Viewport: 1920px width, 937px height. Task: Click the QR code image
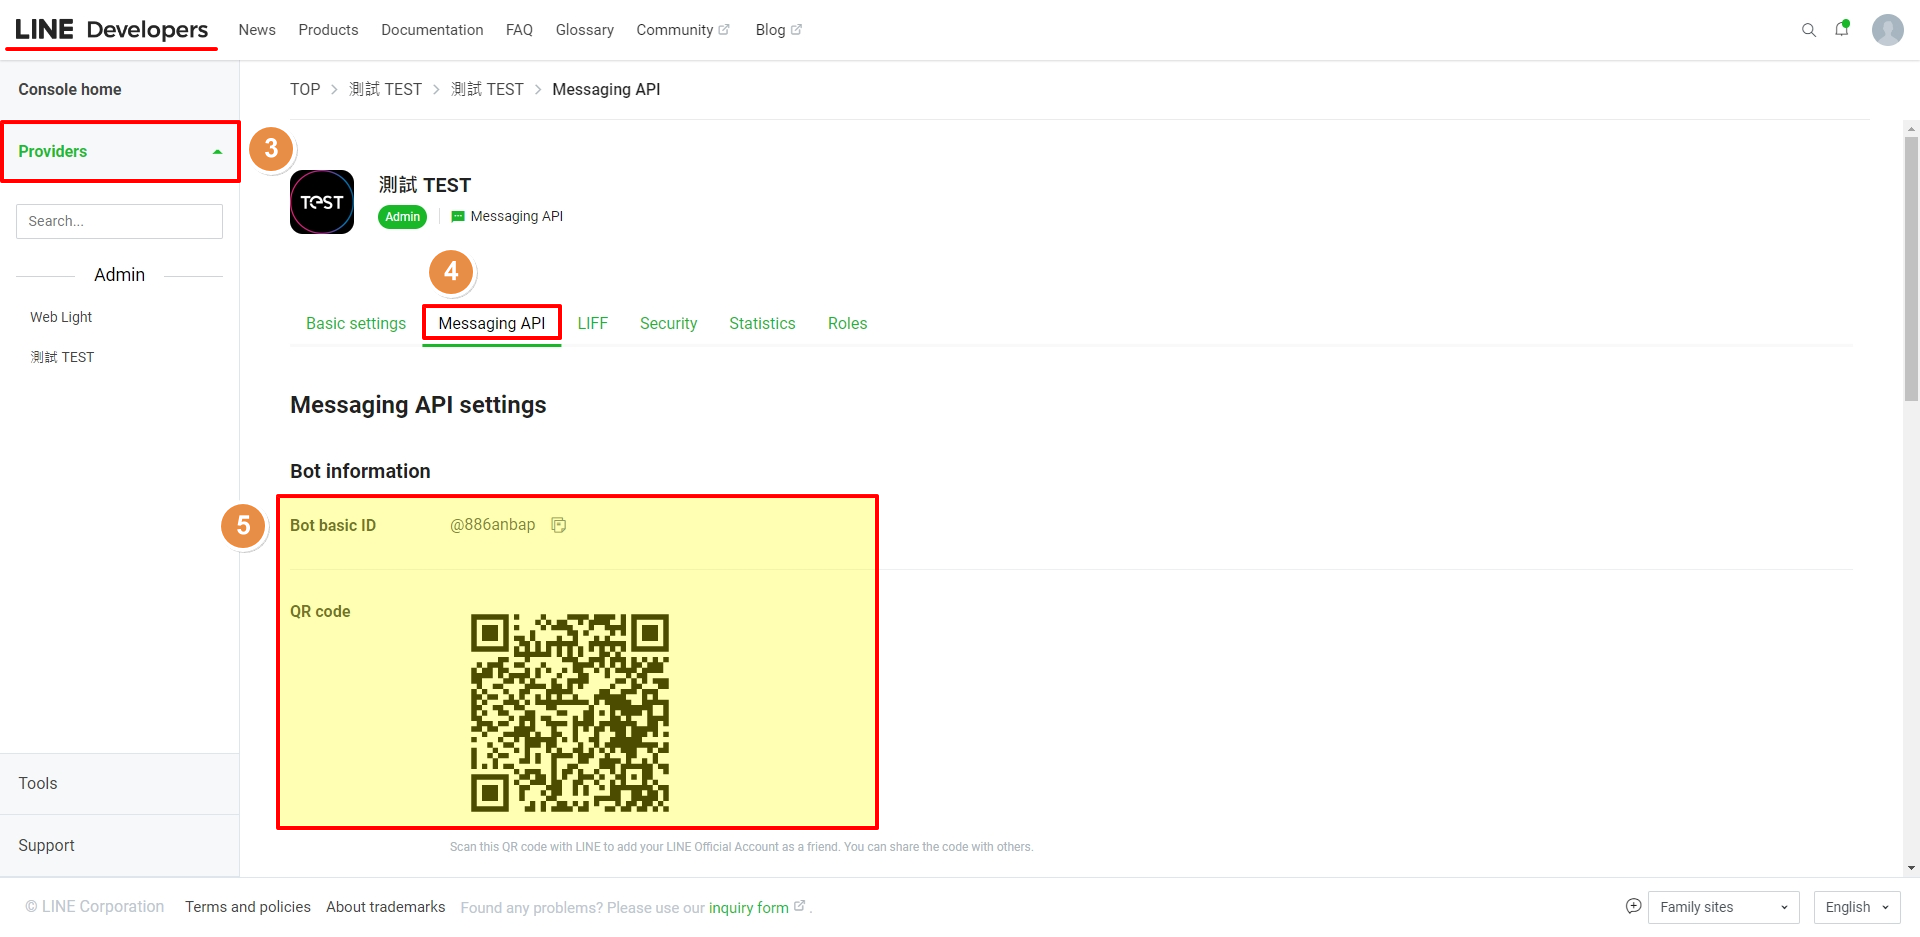coord(569,712)
